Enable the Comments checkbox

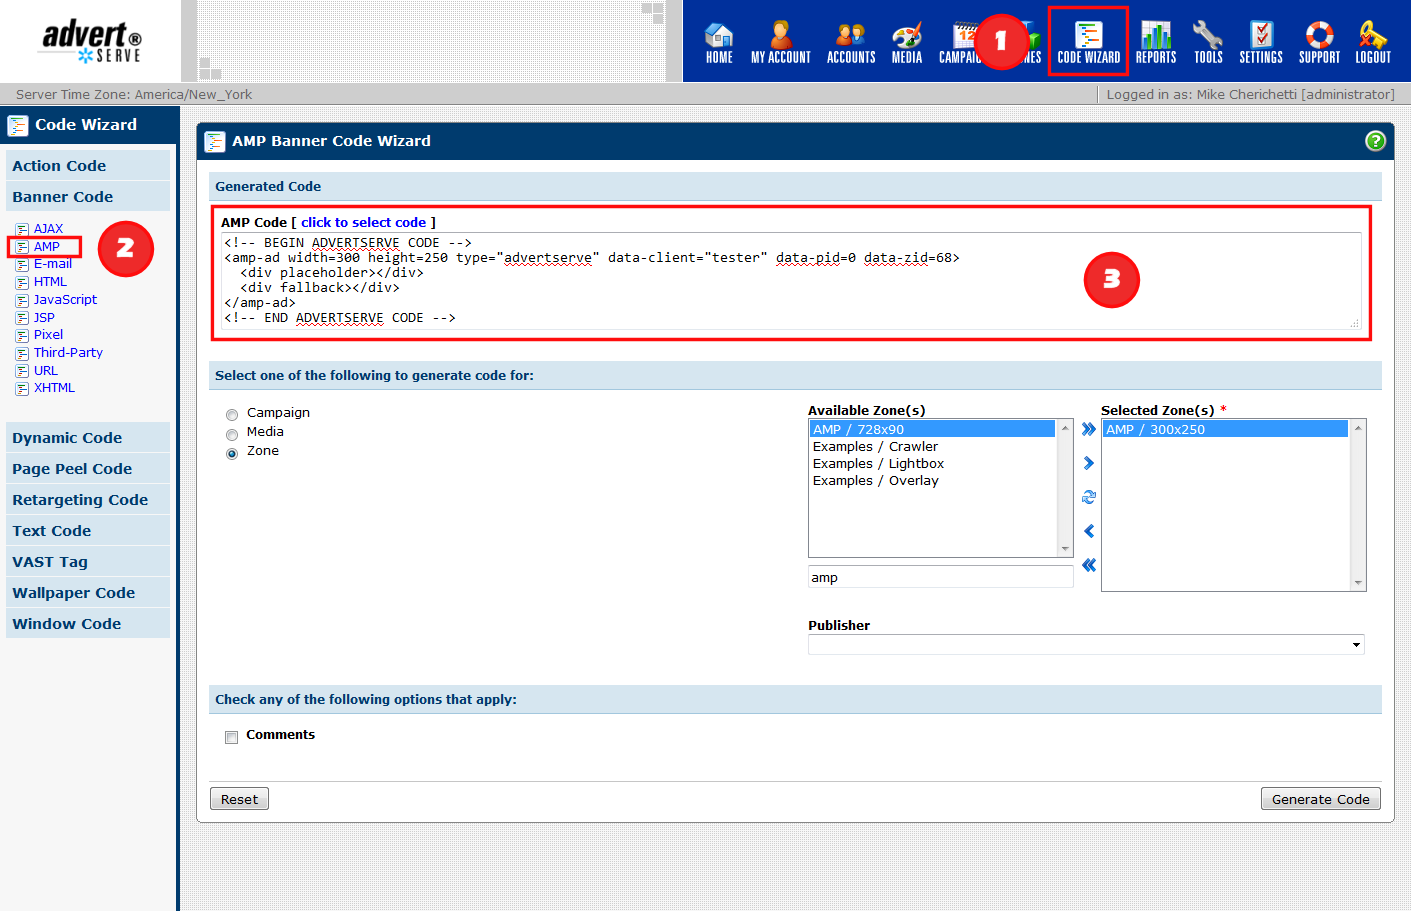point(232,738)
